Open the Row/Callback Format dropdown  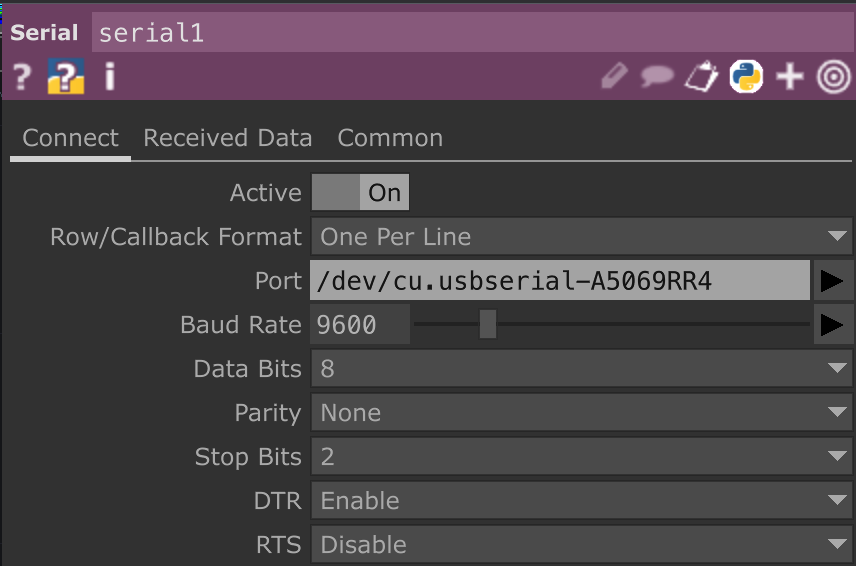[581, 236]
